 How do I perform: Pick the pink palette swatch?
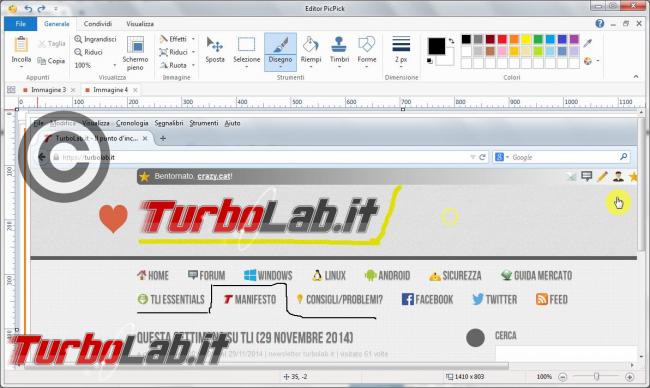coord(502,51)
